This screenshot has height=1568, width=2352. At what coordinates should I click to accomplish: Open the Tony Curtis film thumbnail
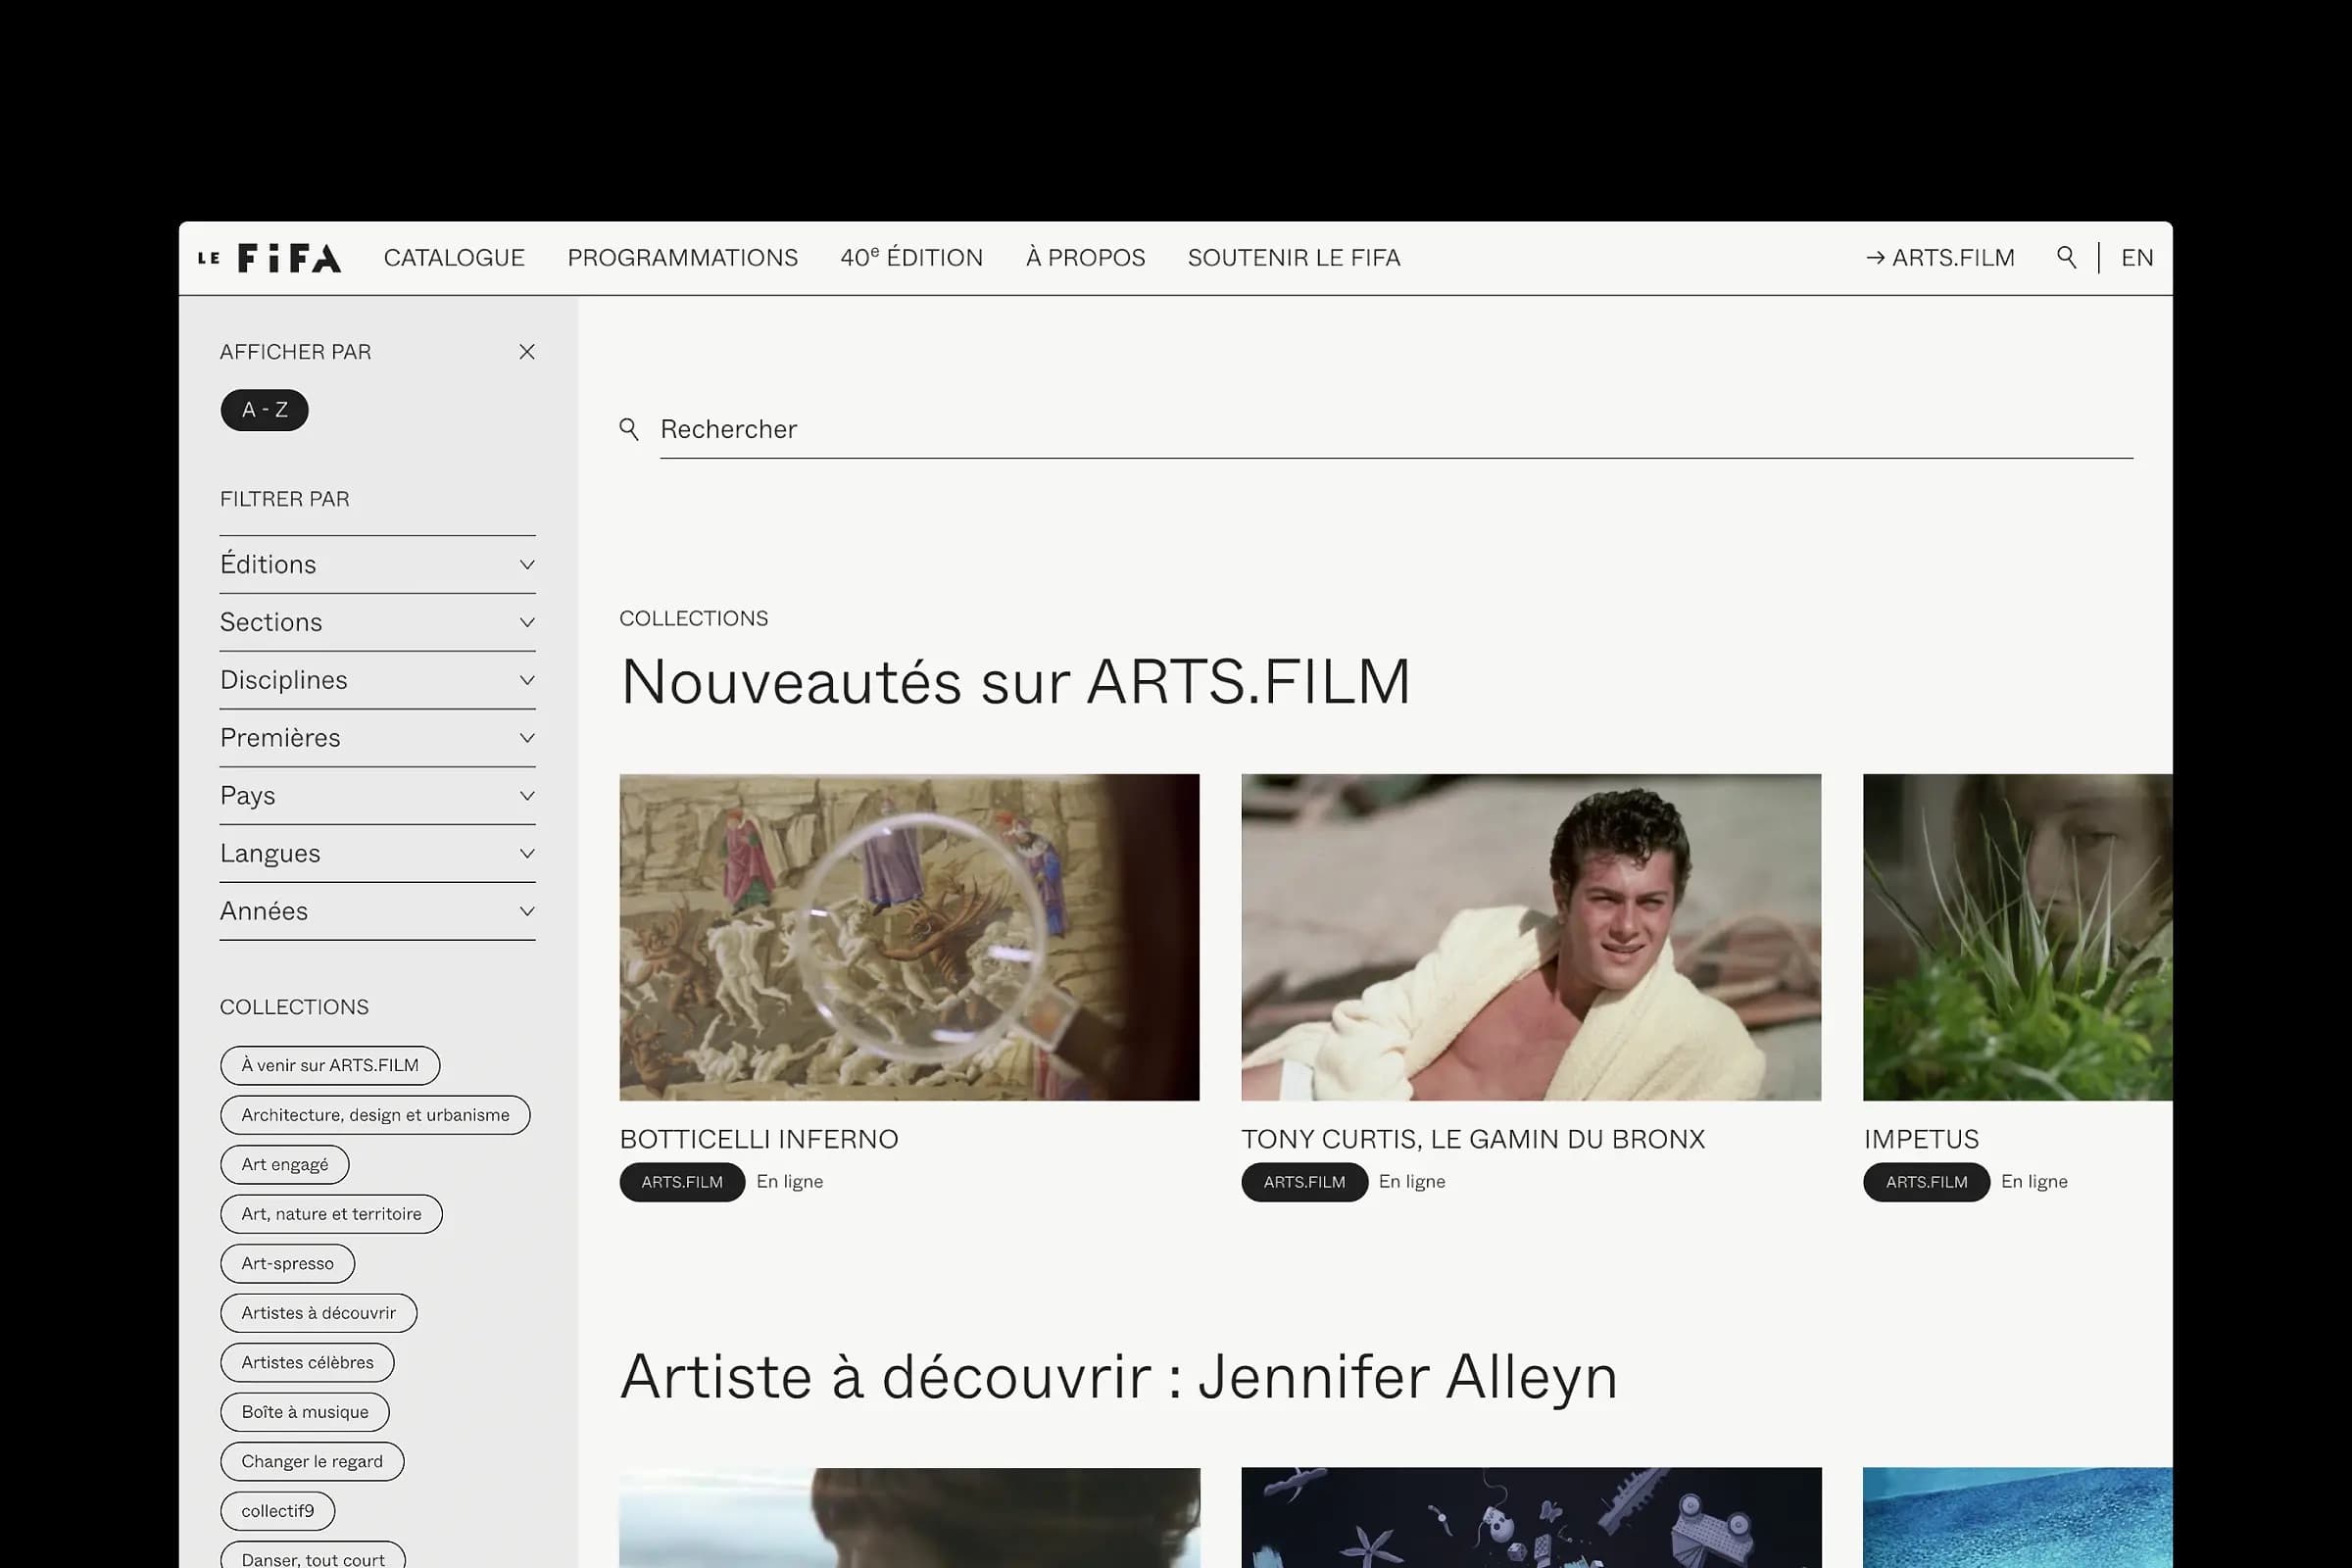coord(1531,937)
